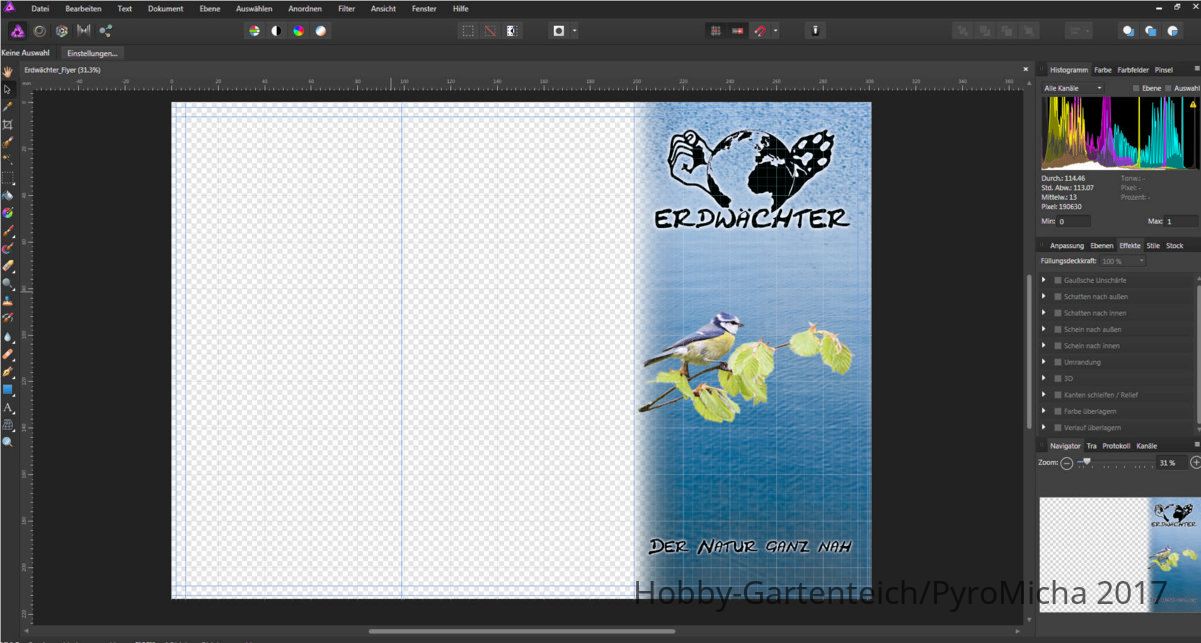The image size is (1201, 643).
Task: Select the Rectangle shape tool
Action: pos(8,389)
